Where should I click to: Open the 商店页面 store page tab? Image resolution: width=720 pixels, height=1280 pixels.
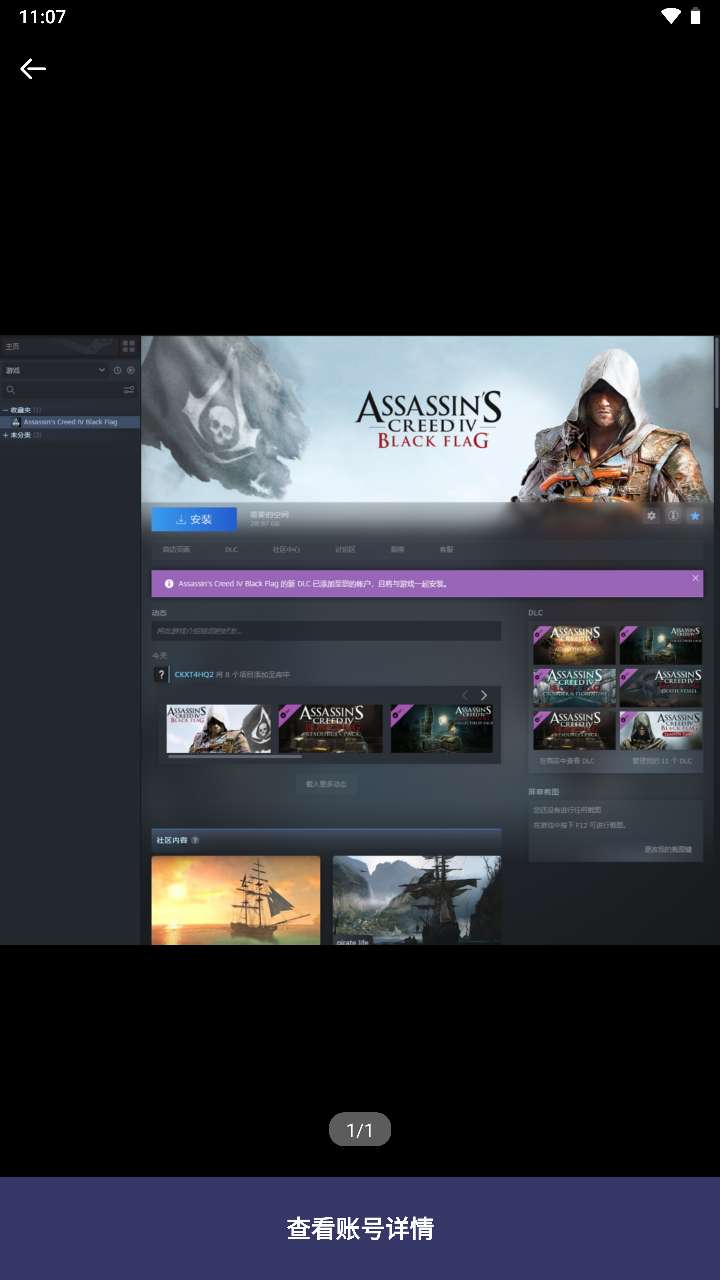(176, 550)
